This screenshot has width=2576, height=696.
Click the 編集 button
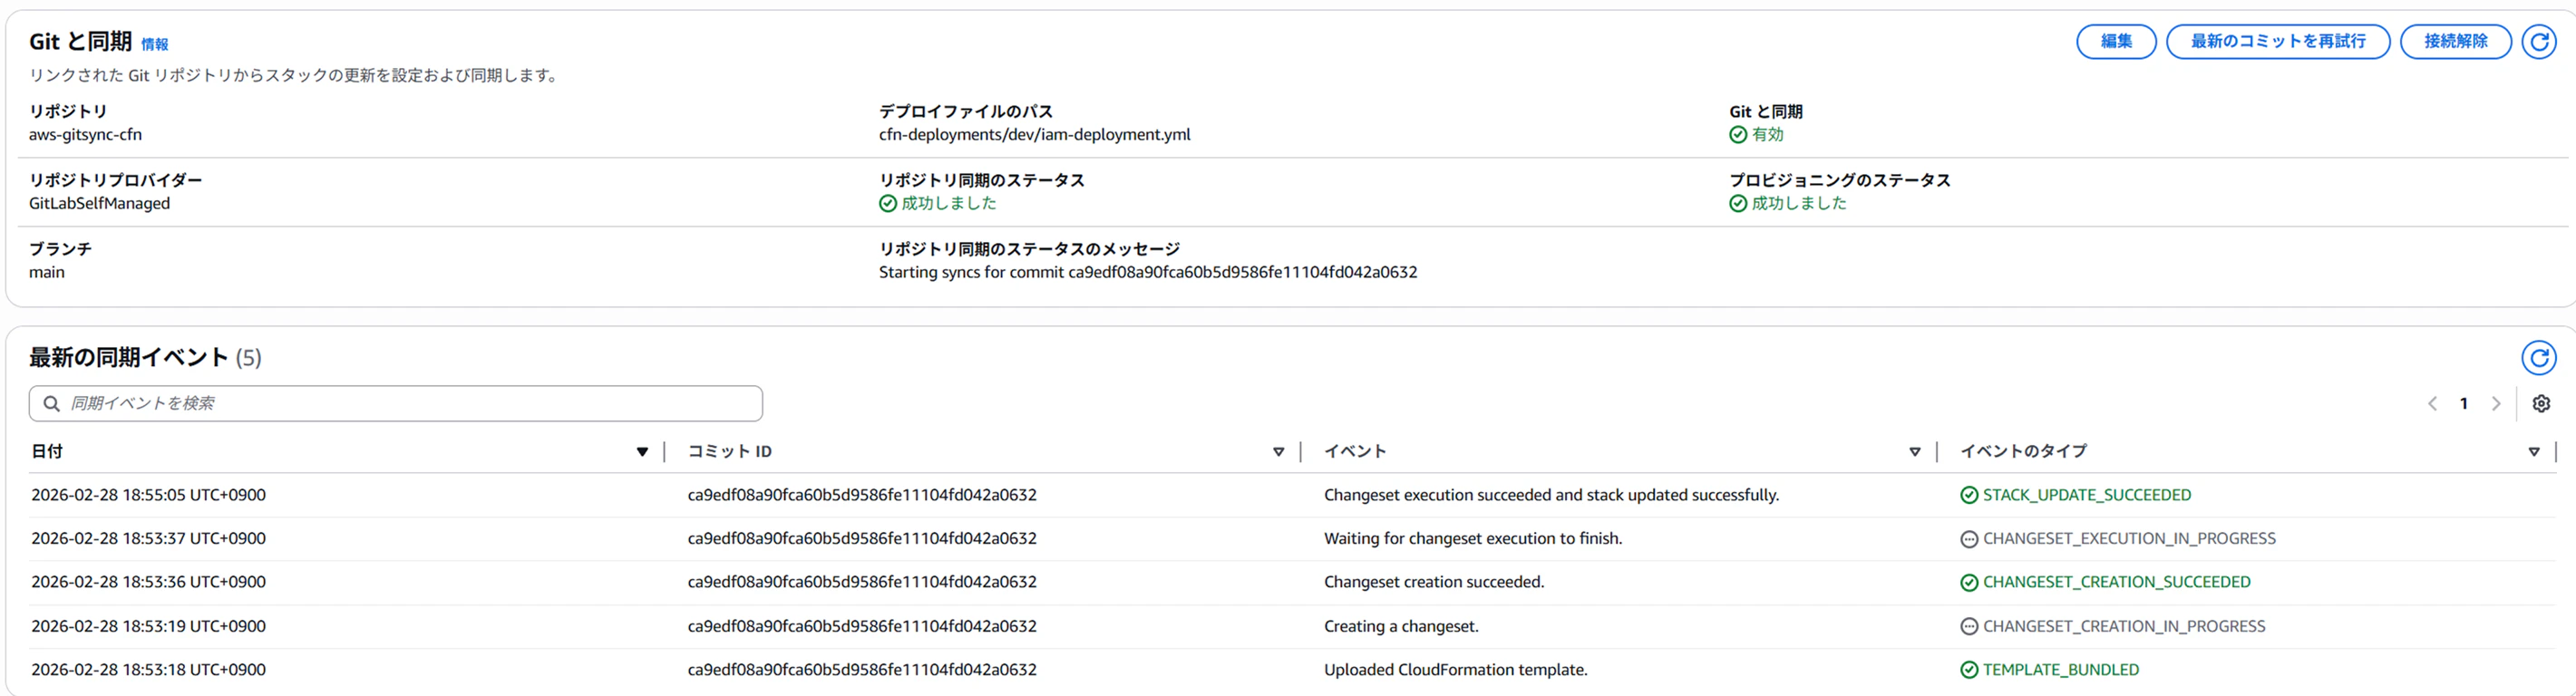2116,42
